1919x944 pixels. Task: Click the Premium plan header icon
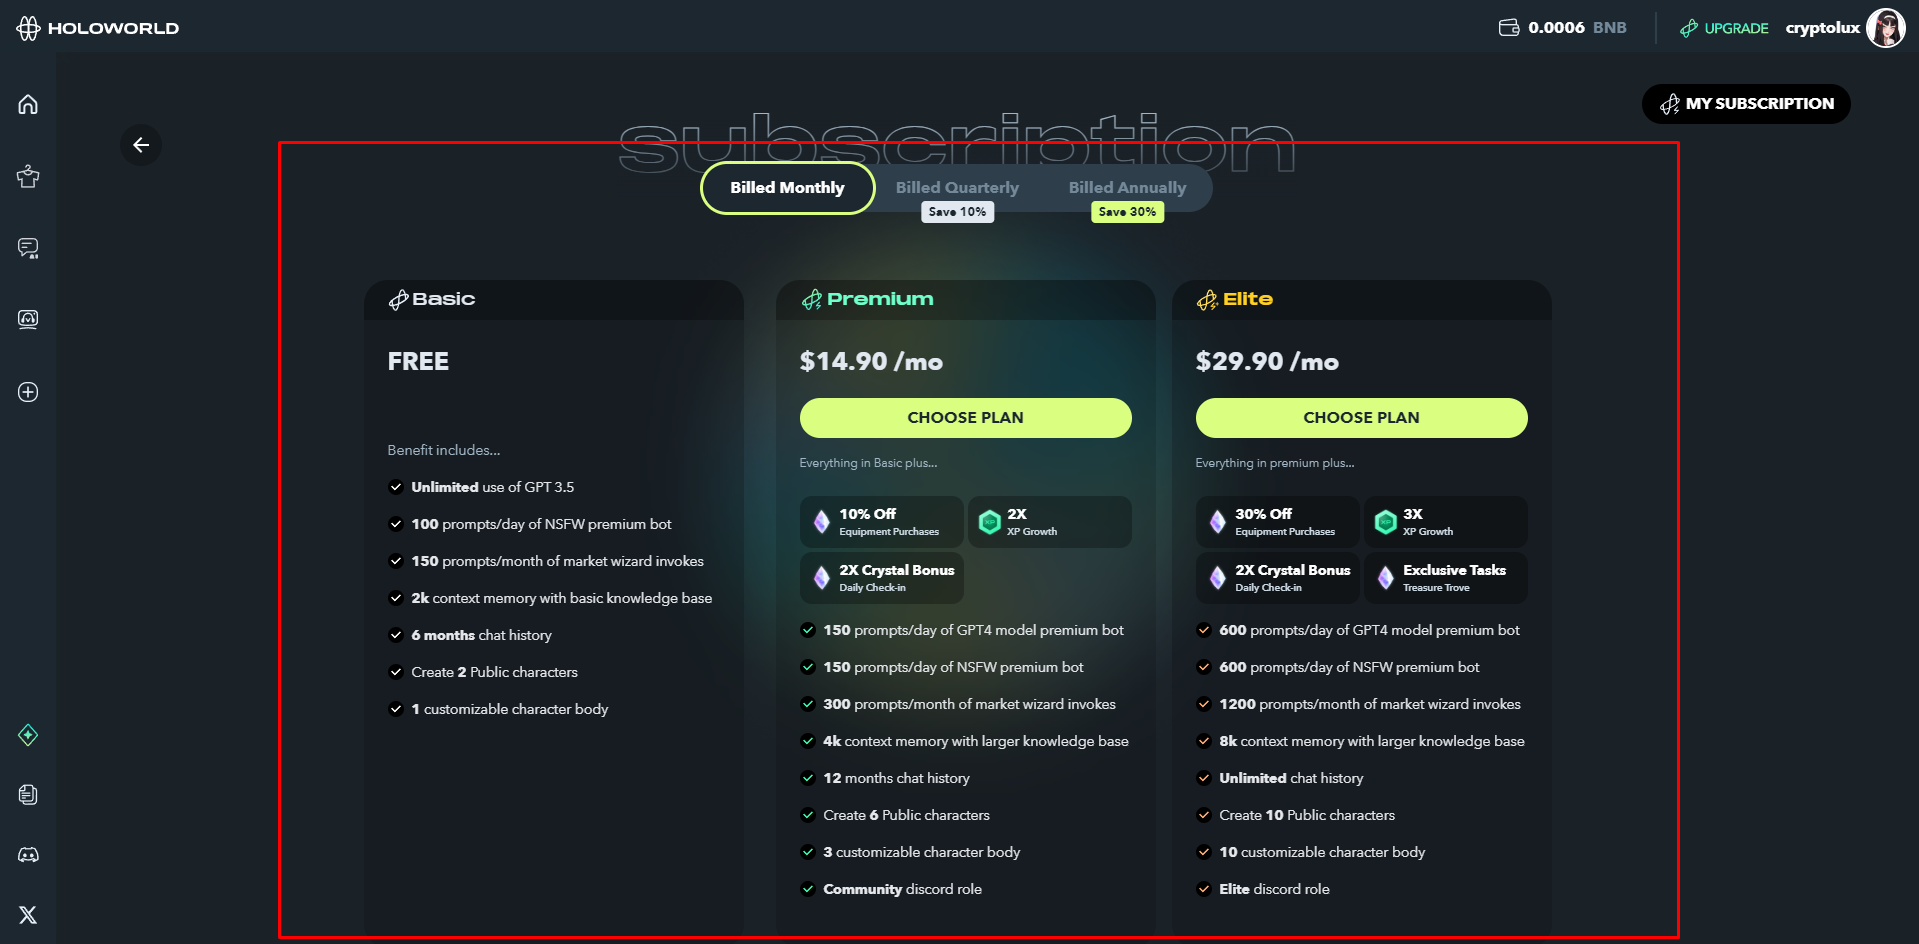812,300
